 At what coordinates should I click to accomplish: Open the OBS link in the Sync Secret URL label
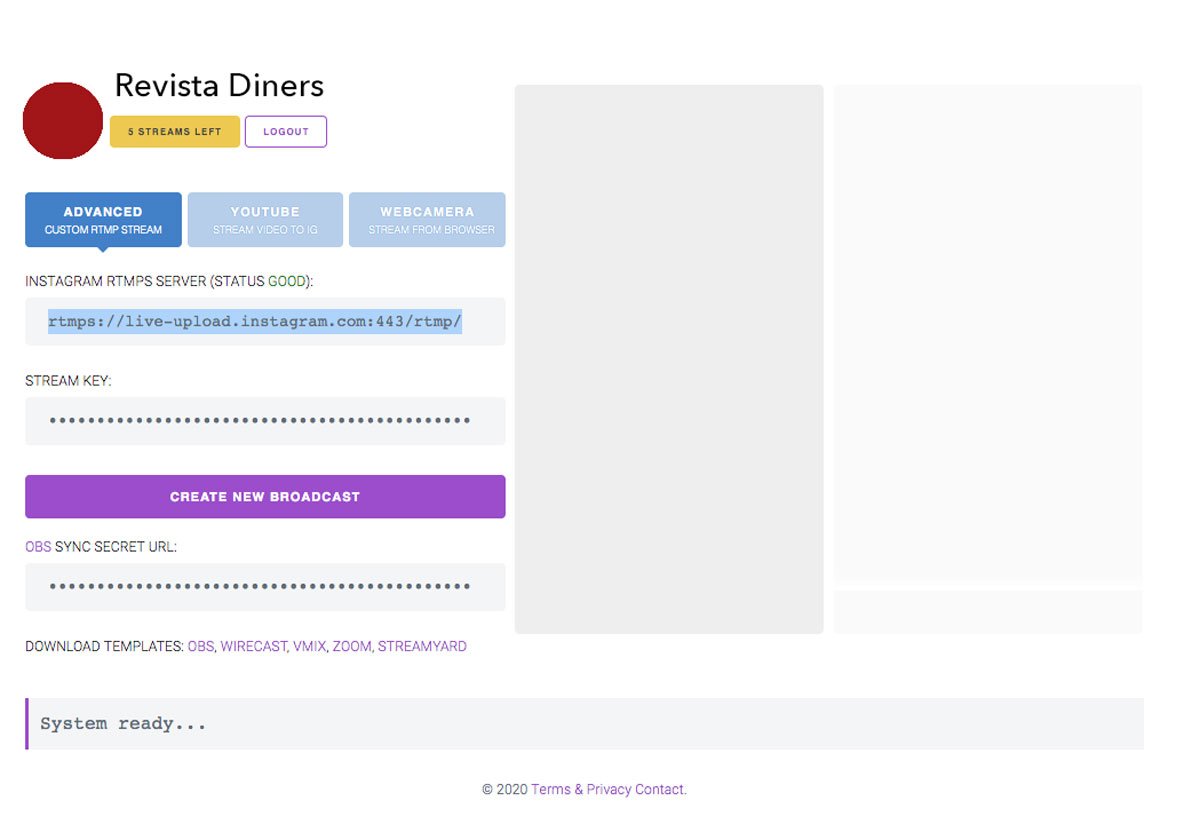38,547
